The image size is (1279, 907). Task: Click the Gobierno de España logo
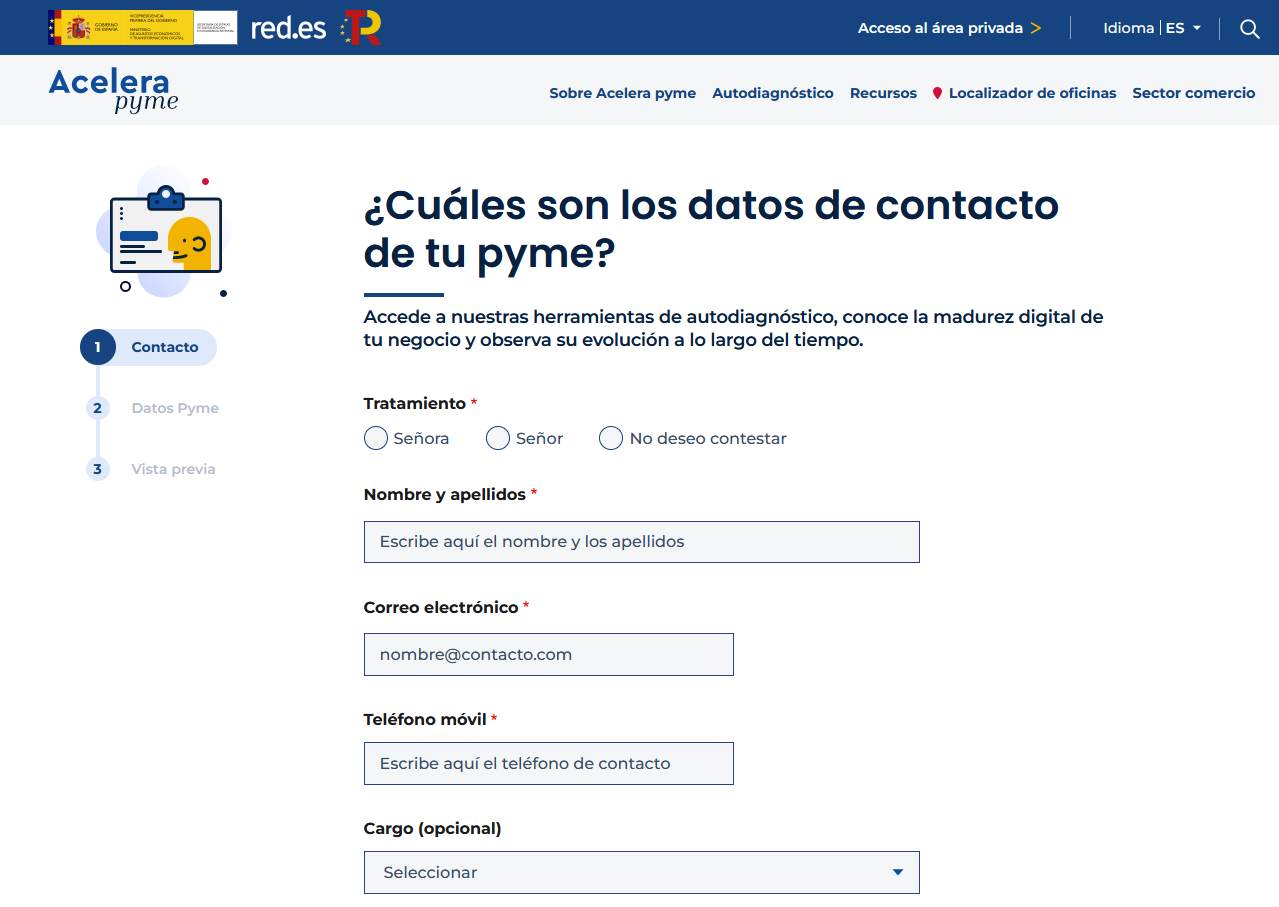(142, 28)
